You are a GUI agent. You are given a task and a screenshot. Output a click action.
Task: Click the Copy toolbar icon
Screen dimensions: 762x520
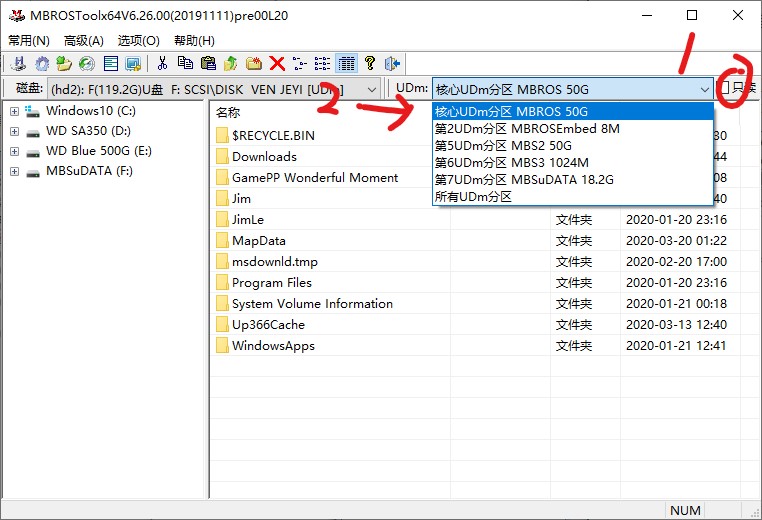(185, 63)
